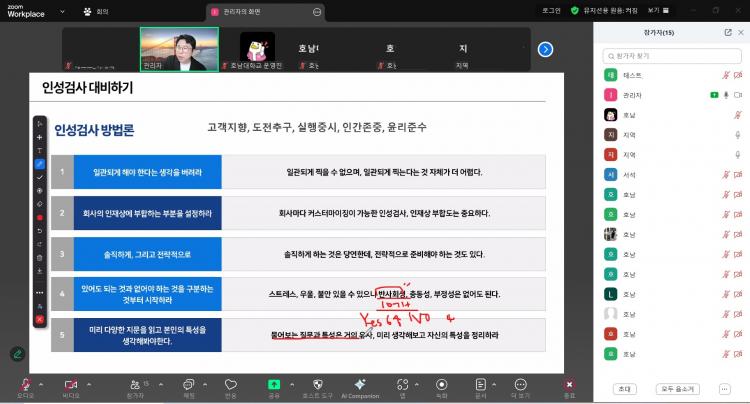
Task: Select the spotlight annotation tool
Action: (40, 191)
